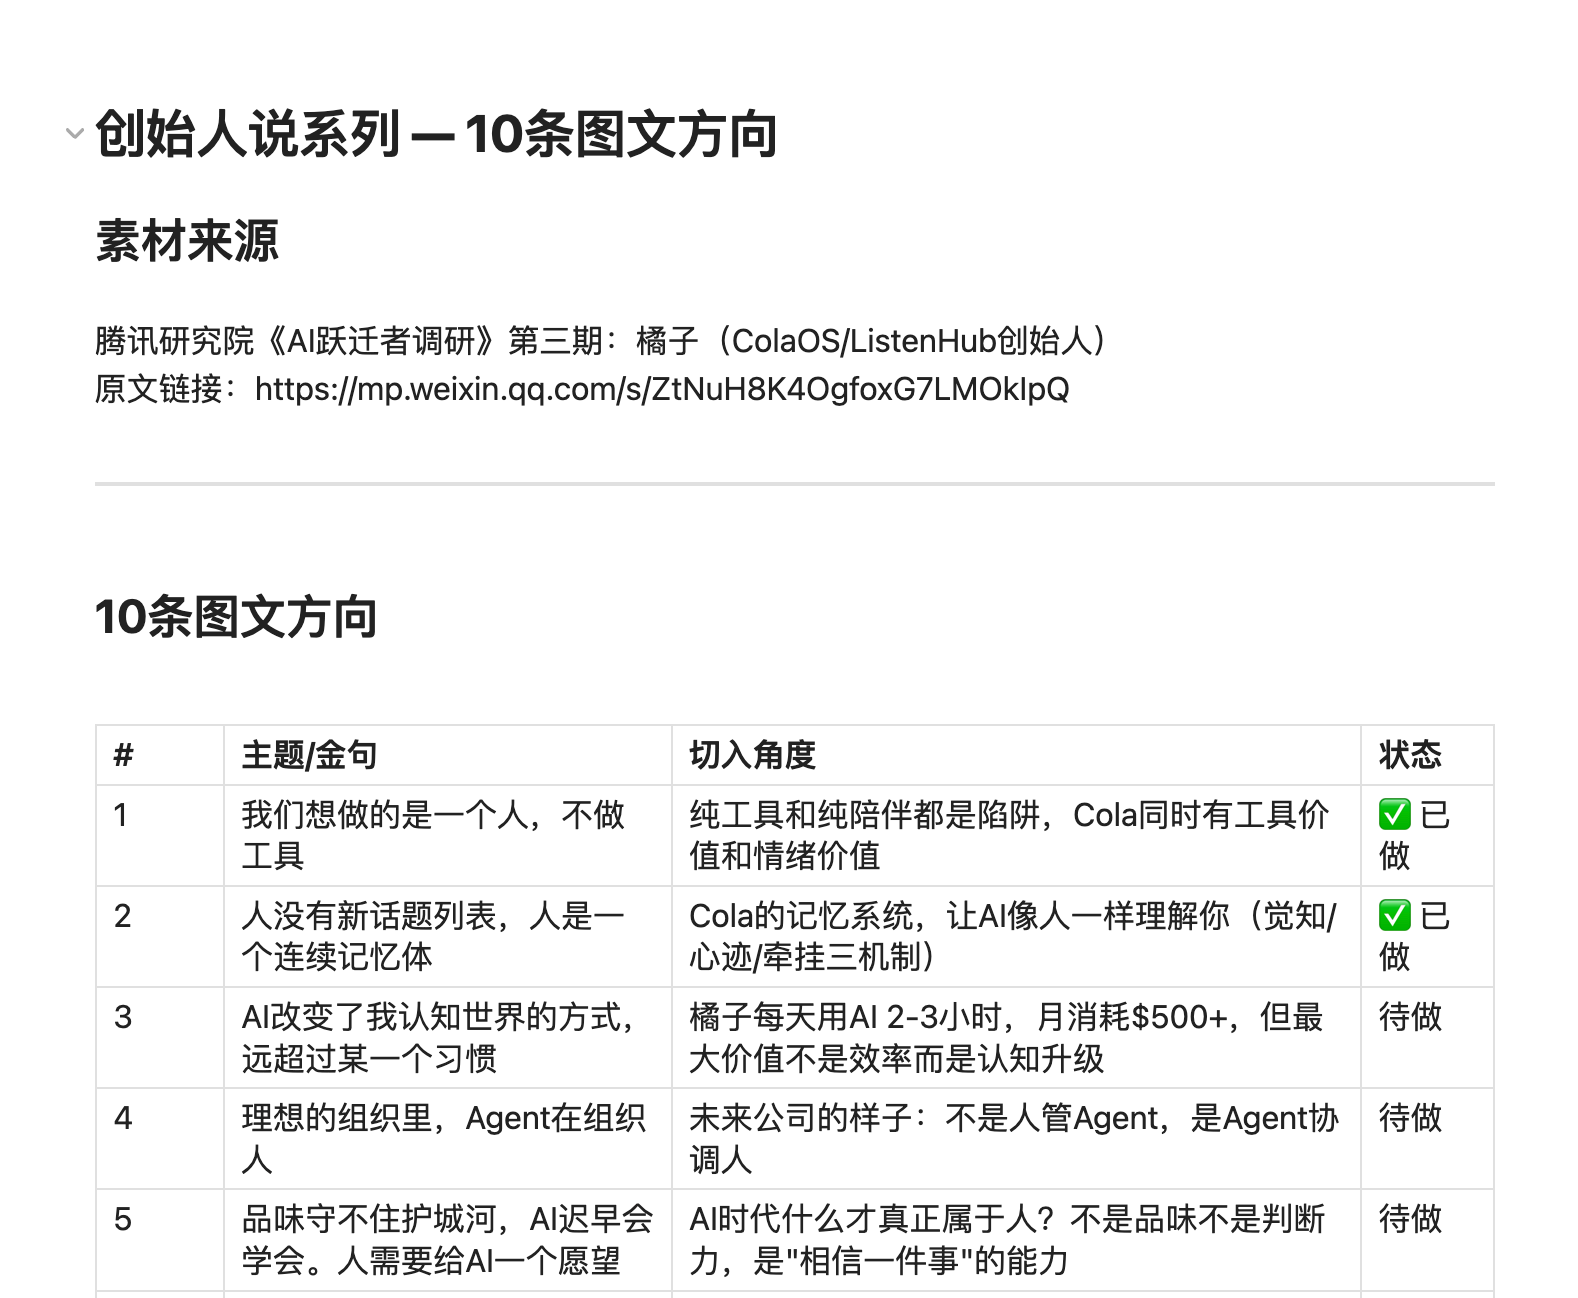Click the 待做 status cell in row 3

1427,1037
